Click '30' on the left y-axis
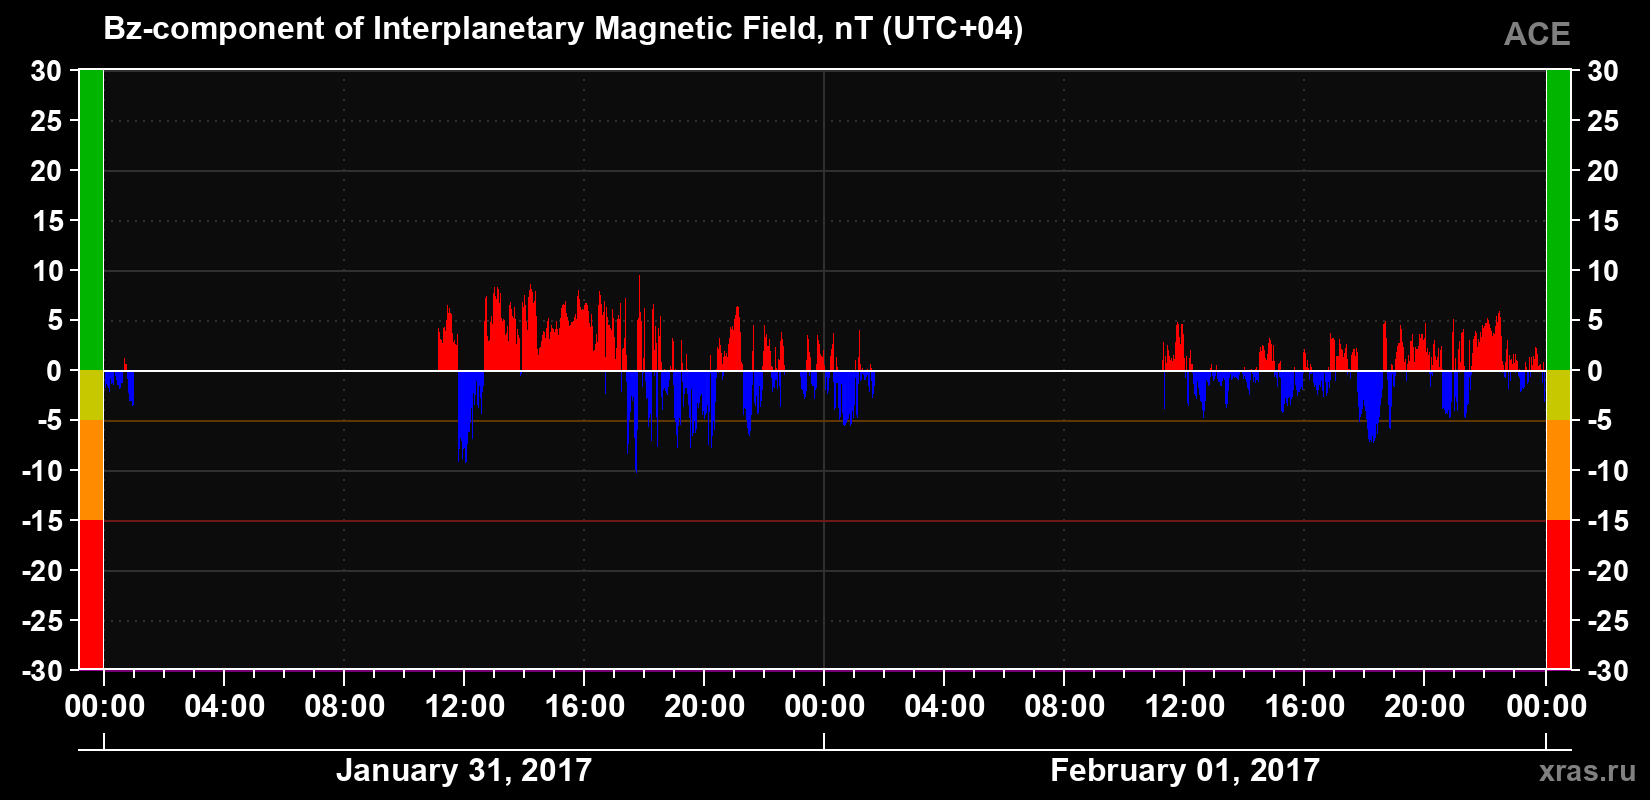Image resolution: width=1650 pixels, height=800 pixels. pyautogui.click(x=46, y=71)
